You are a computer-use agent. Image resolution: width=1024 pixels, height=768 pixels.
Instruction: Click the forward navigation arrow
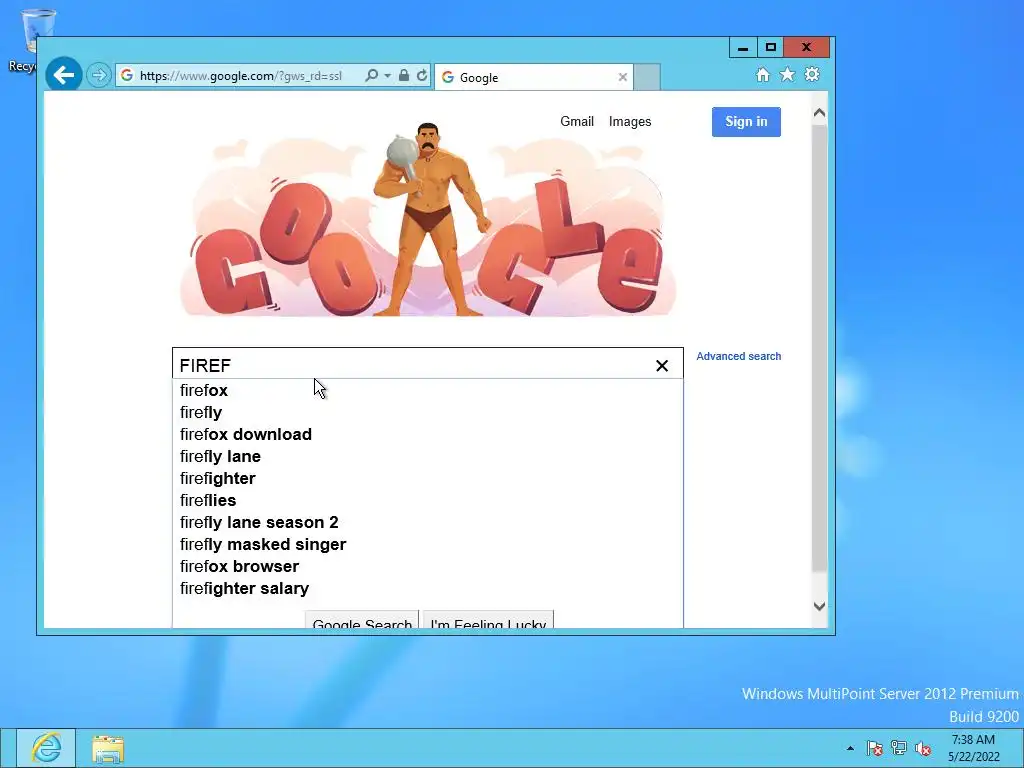99,75
